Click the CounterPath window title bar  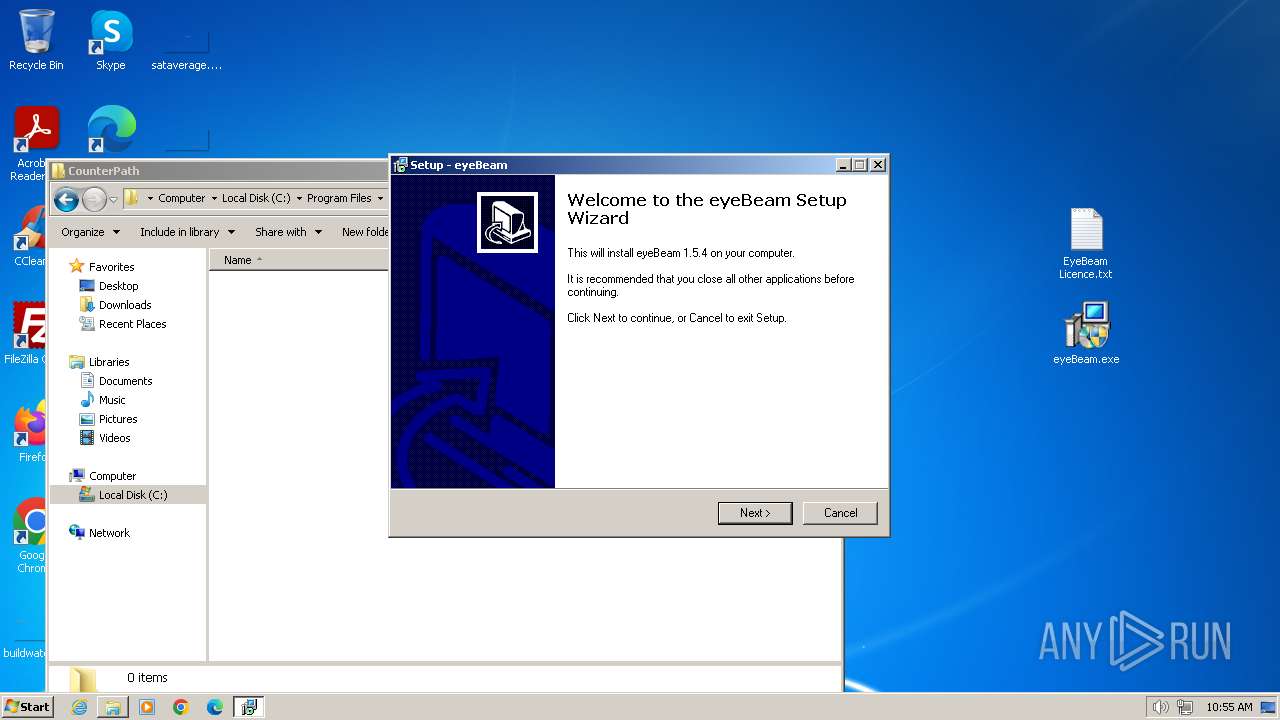220,171
